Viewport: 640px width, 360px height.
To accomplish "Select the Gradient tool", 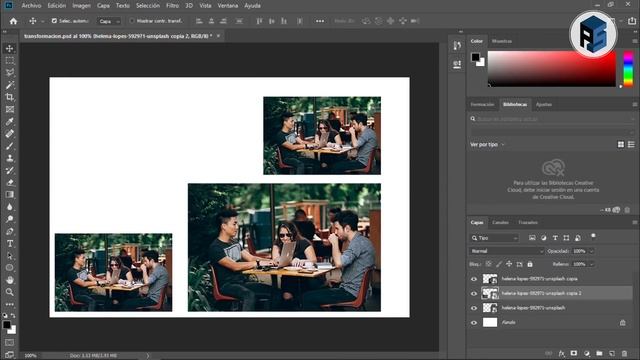I will pyautogui.click(x=9, y=195).
